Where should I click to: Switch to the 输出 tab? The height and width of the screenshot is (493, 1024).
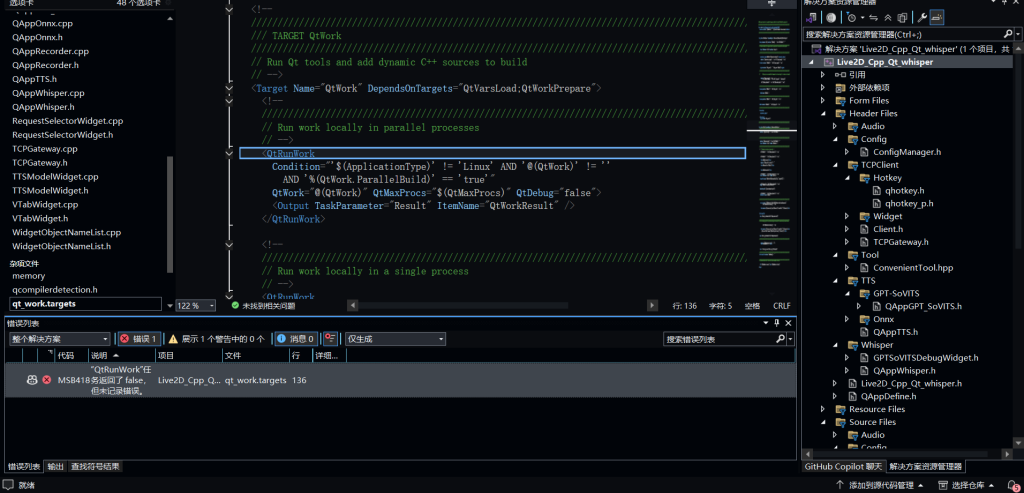click(56, 466)
